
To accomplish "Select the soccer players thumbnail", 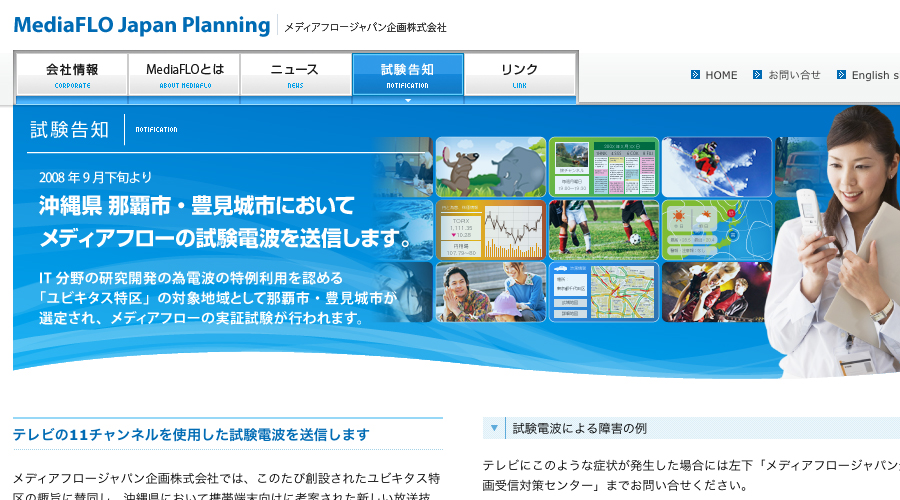I will [x=604, y=230].
